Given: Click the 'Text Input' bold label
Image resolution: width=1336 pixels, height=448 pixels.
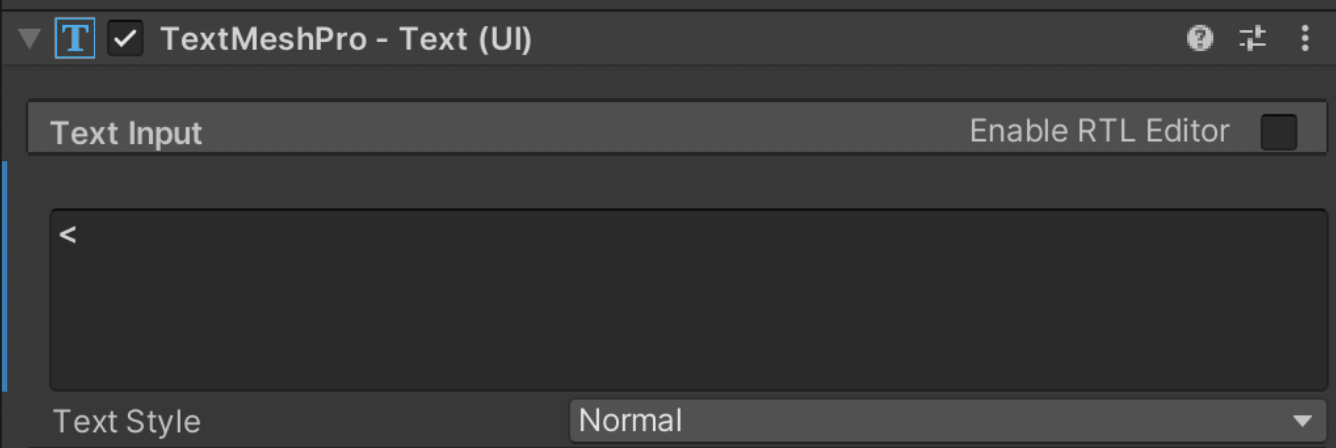Looking at the screenshot, I should pos(126,133).
